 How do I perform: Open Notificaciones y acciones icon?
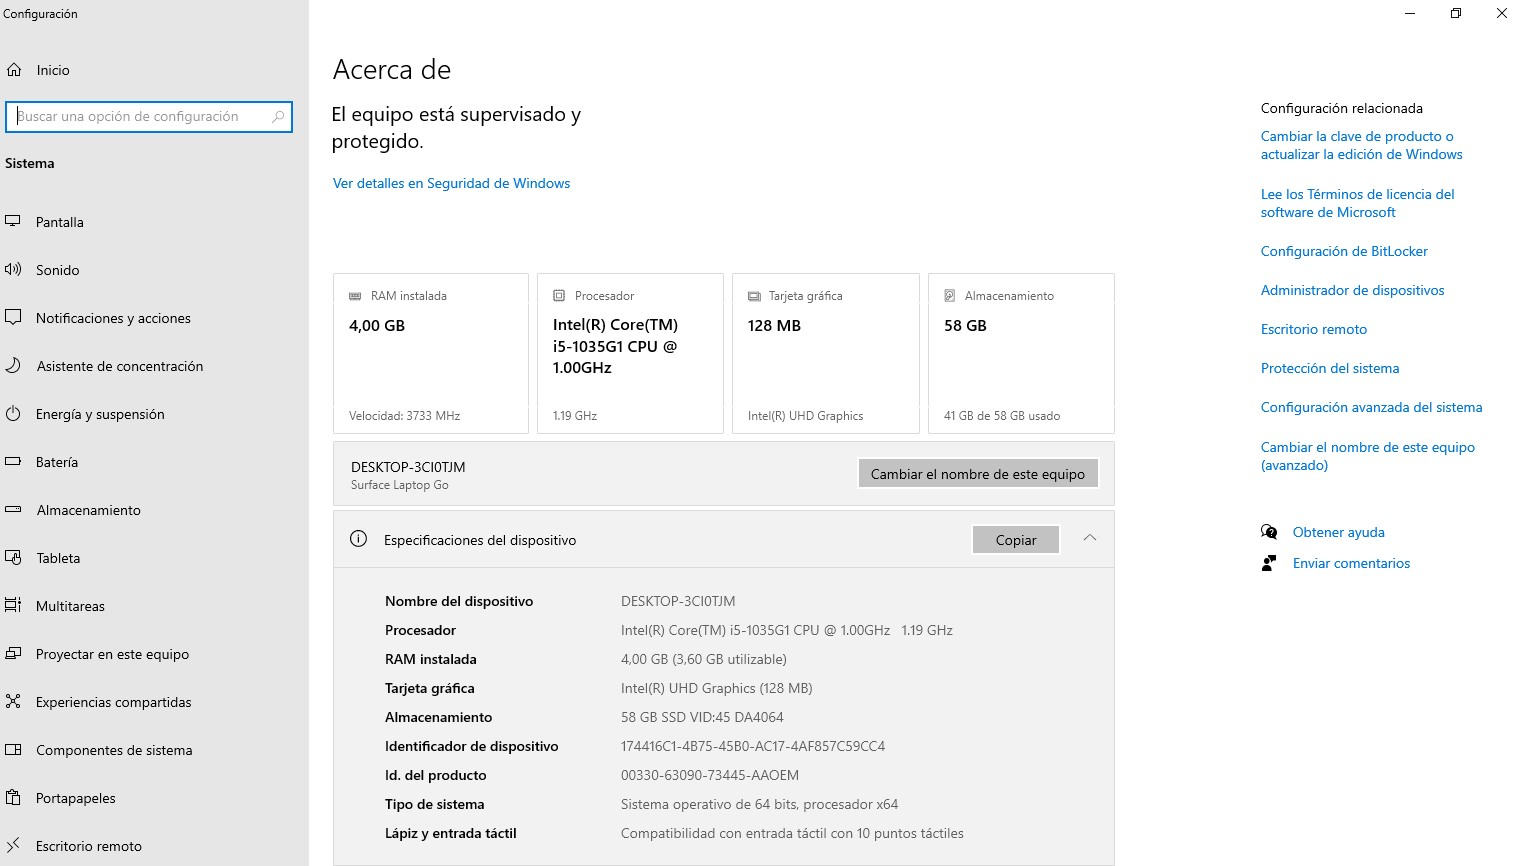point(13,317)
